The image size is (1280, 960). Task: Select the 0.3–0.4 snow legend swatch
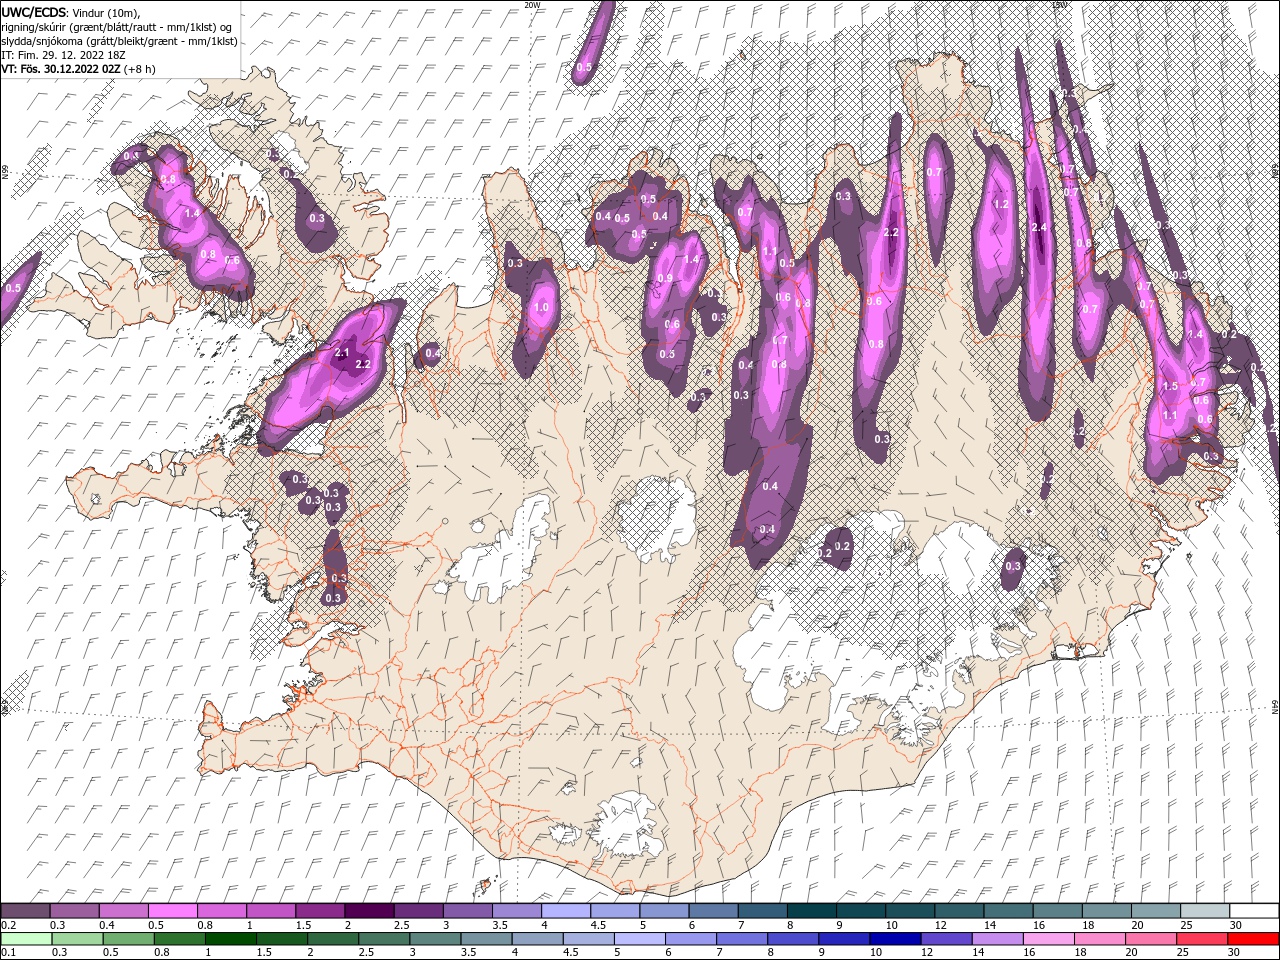(x=74, y=911)
